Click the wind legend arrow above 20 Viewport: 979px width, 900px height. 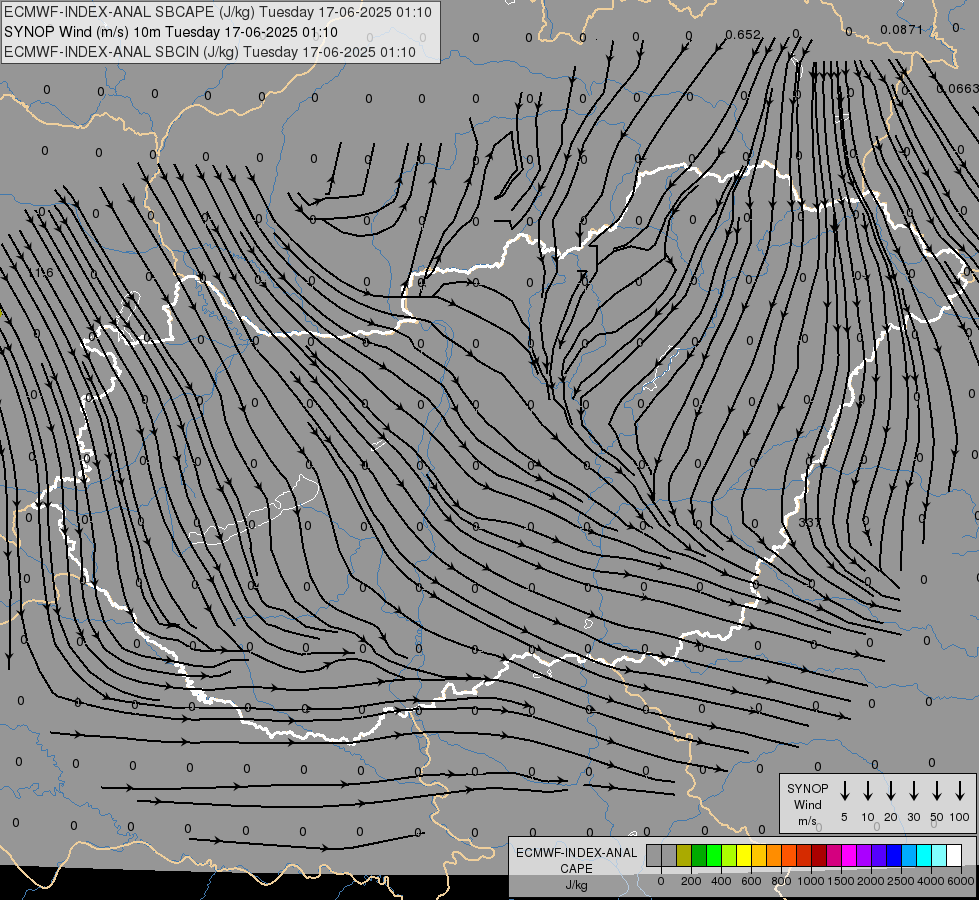point(891,791)
